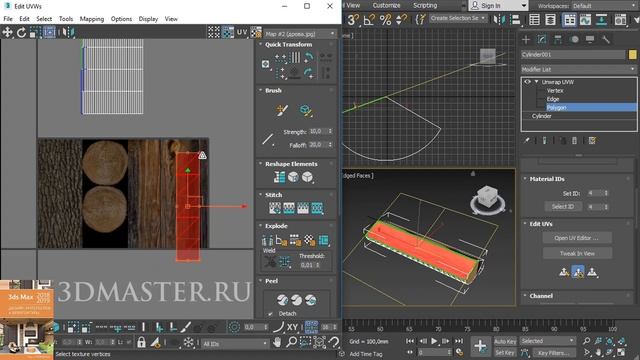Click the snowflake freeze icon in UV editor
The image size is (640, 360).
pyautogui.click(x=188, y=342)
